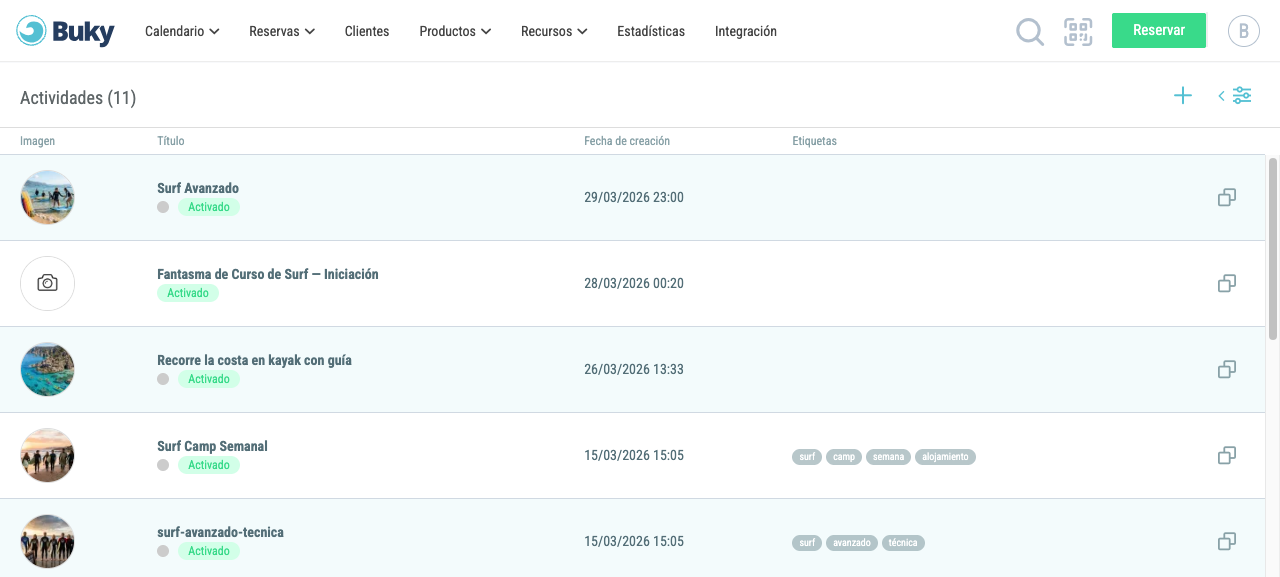Click the 'técnica' tag

pos(903,543)
